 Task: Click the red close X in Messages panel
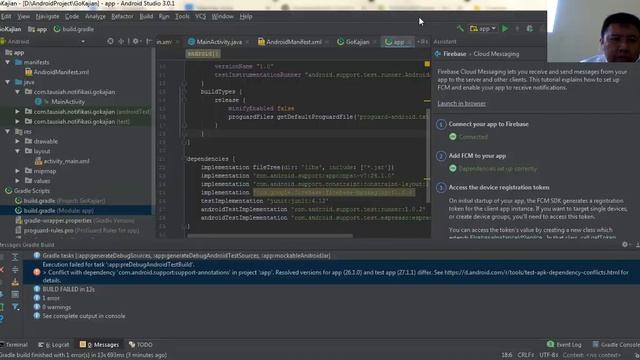click(x=2, y=269)
